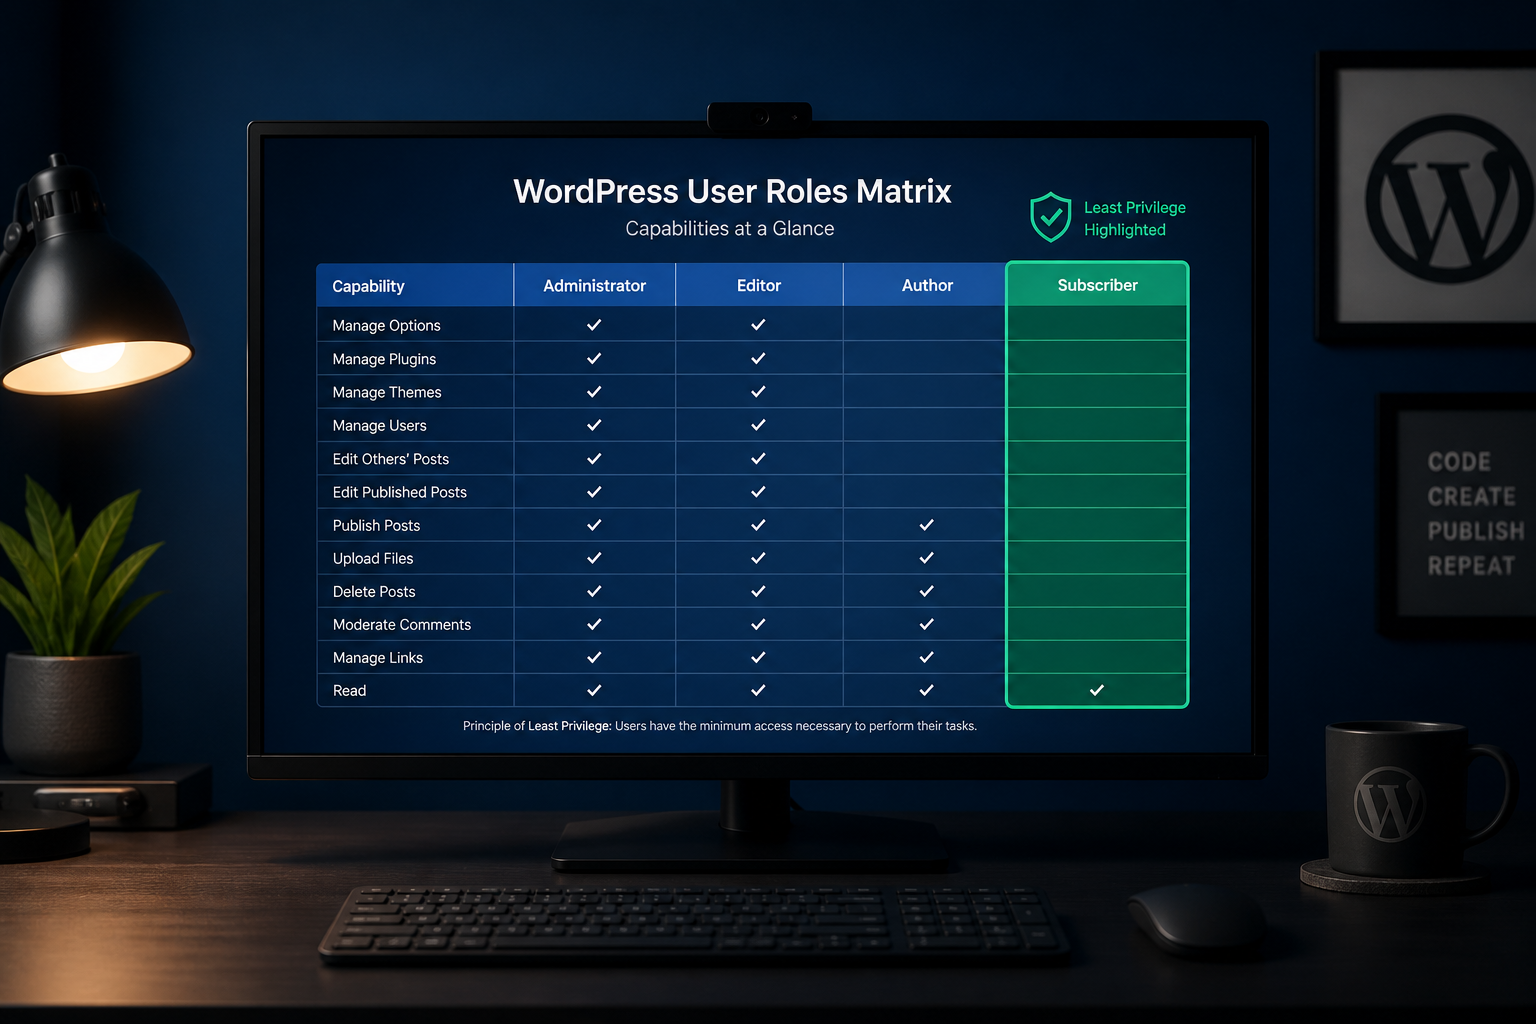This screenshot has height=1024, width=1536.
Task: Select the Editor column header
Action: click(x=759, y=285)
